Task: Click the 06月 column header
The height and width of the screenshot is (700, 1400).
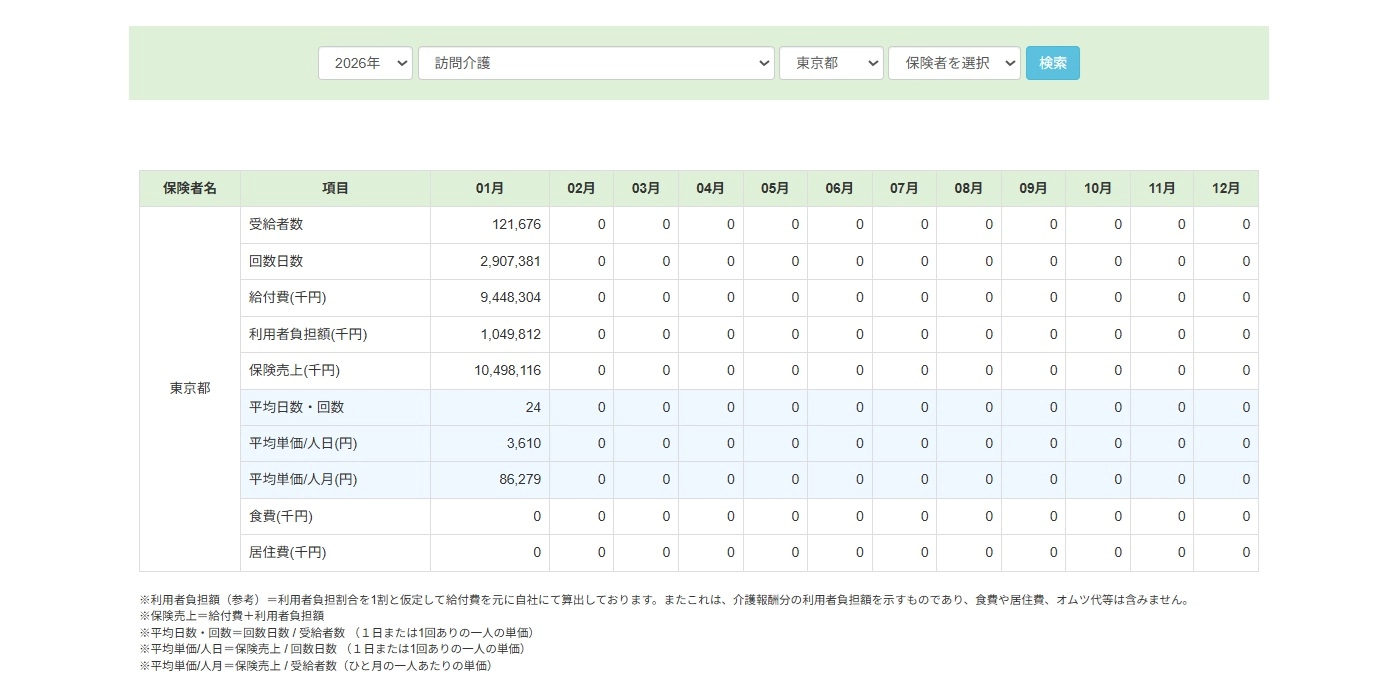Action: pyautogui.click(x=839, y=188)
